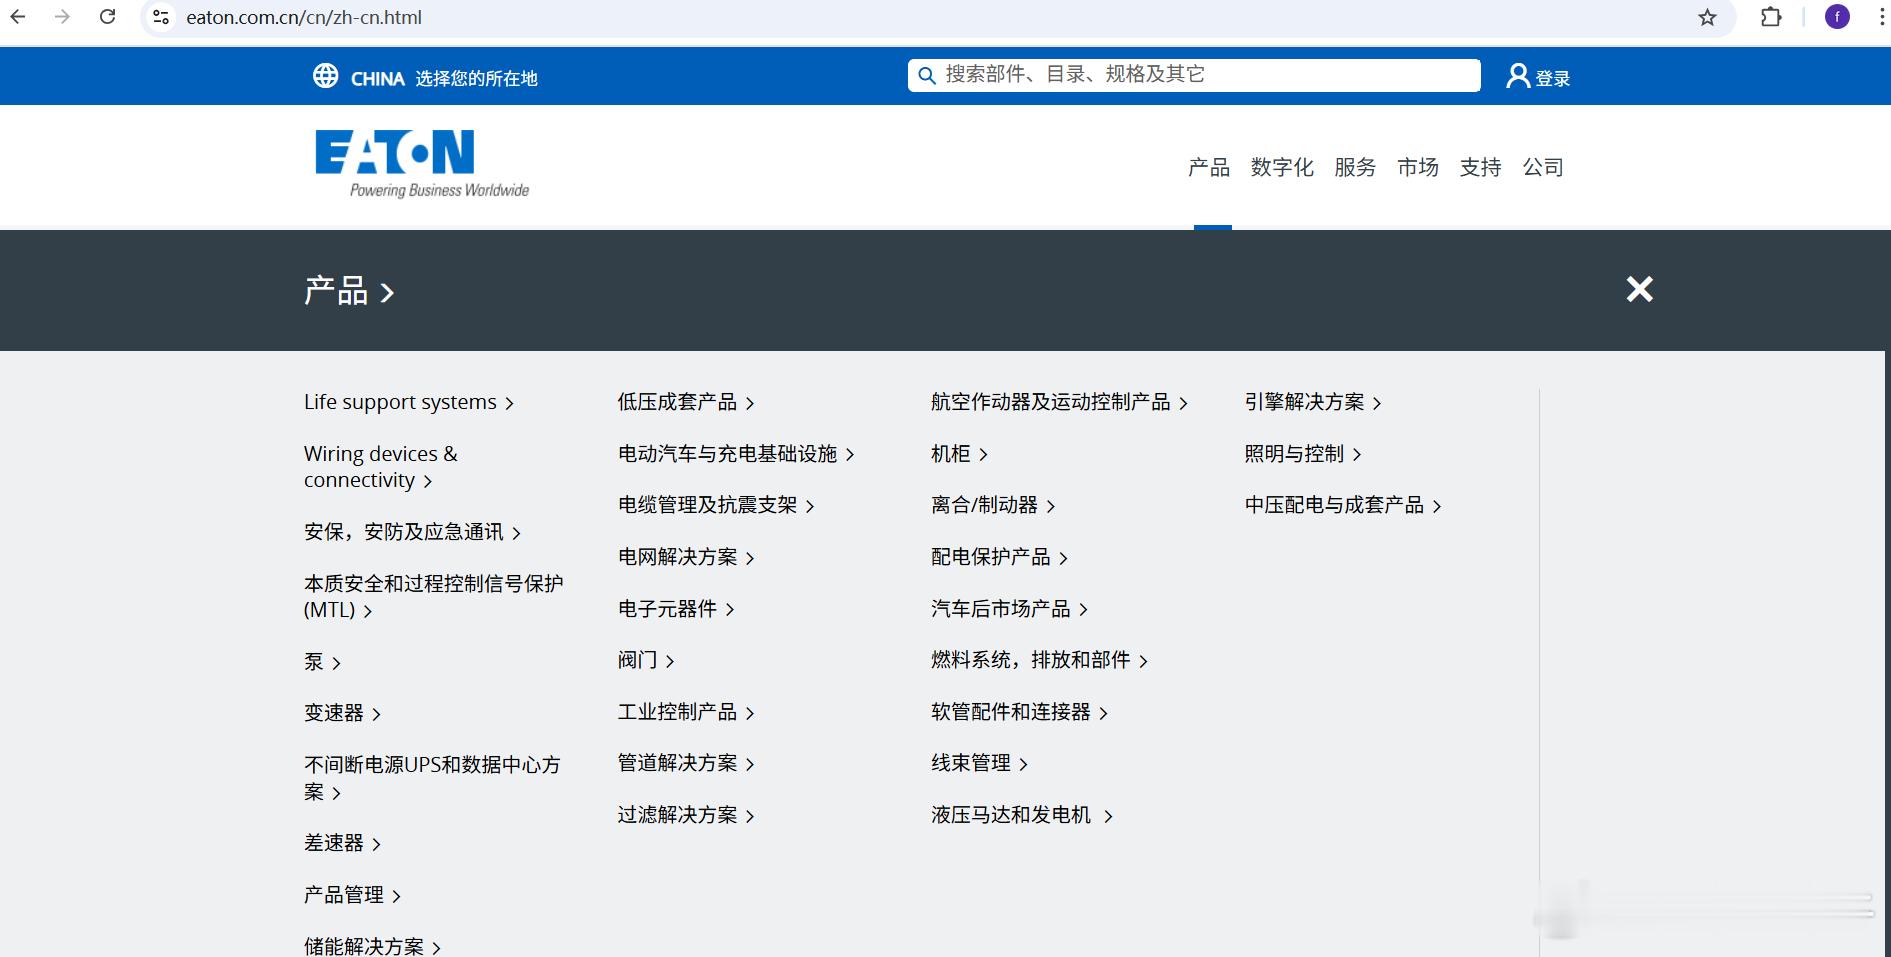Open the 数字化 menu item
The height and width of the screenshot is (957, 1891).
tap(1282, 167)
